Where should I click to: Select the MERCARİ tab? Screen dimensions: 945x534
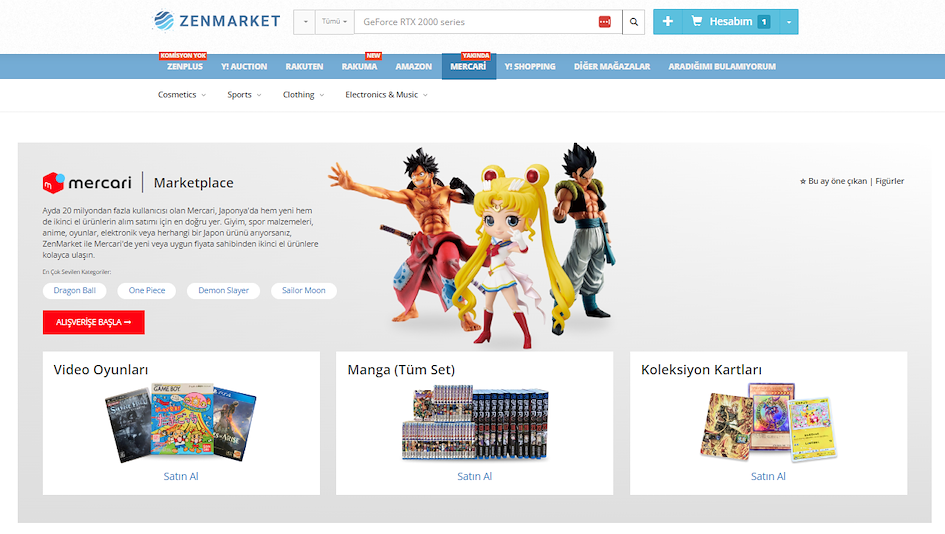468,66
